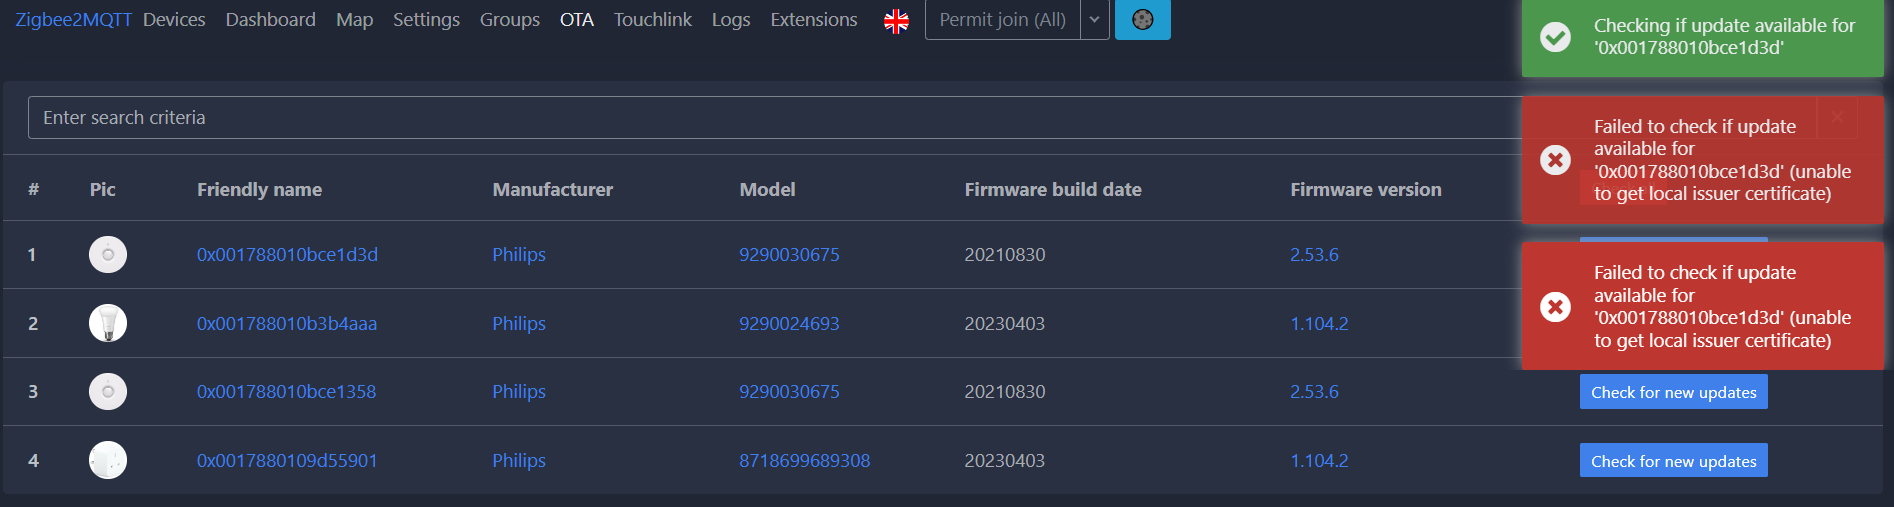Sort by Firmware build date header

click(1052, 189)
